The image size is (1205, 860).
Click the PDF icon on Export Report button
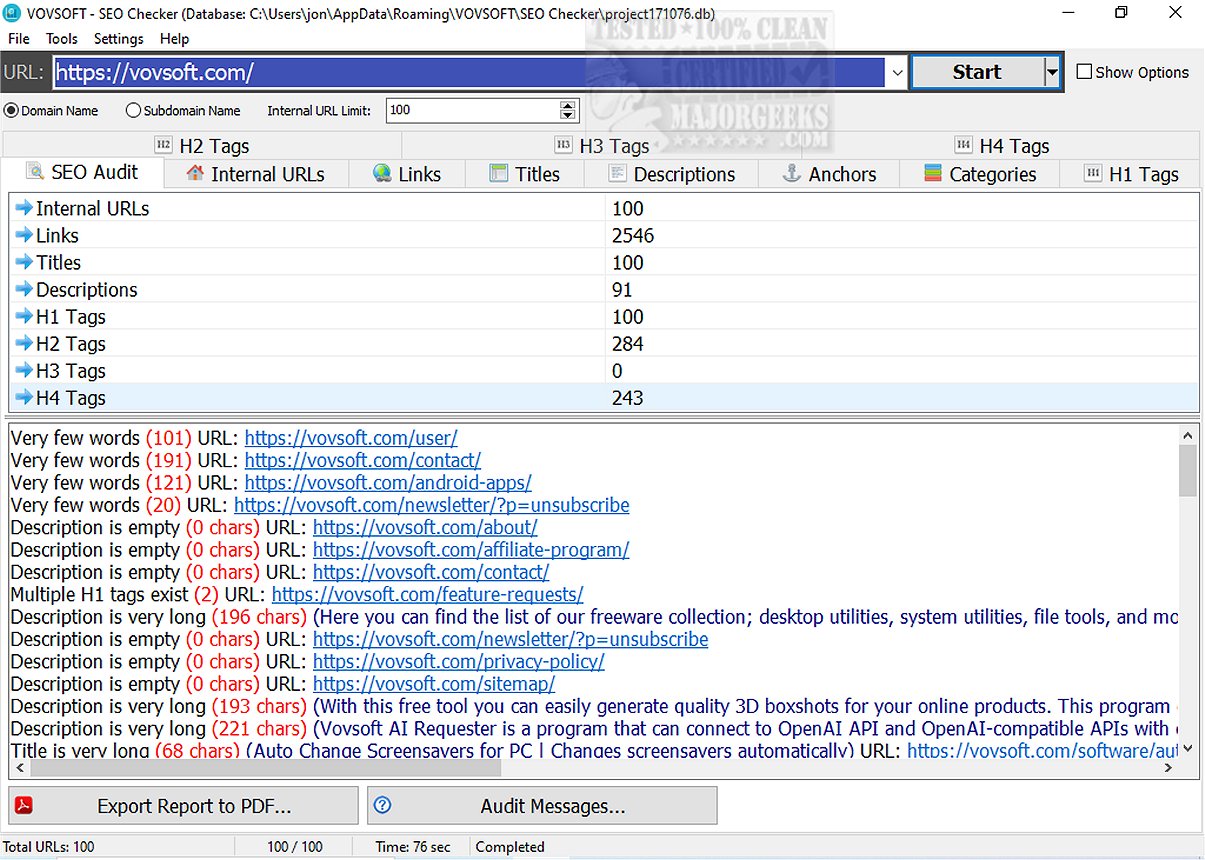click(23, 805)
